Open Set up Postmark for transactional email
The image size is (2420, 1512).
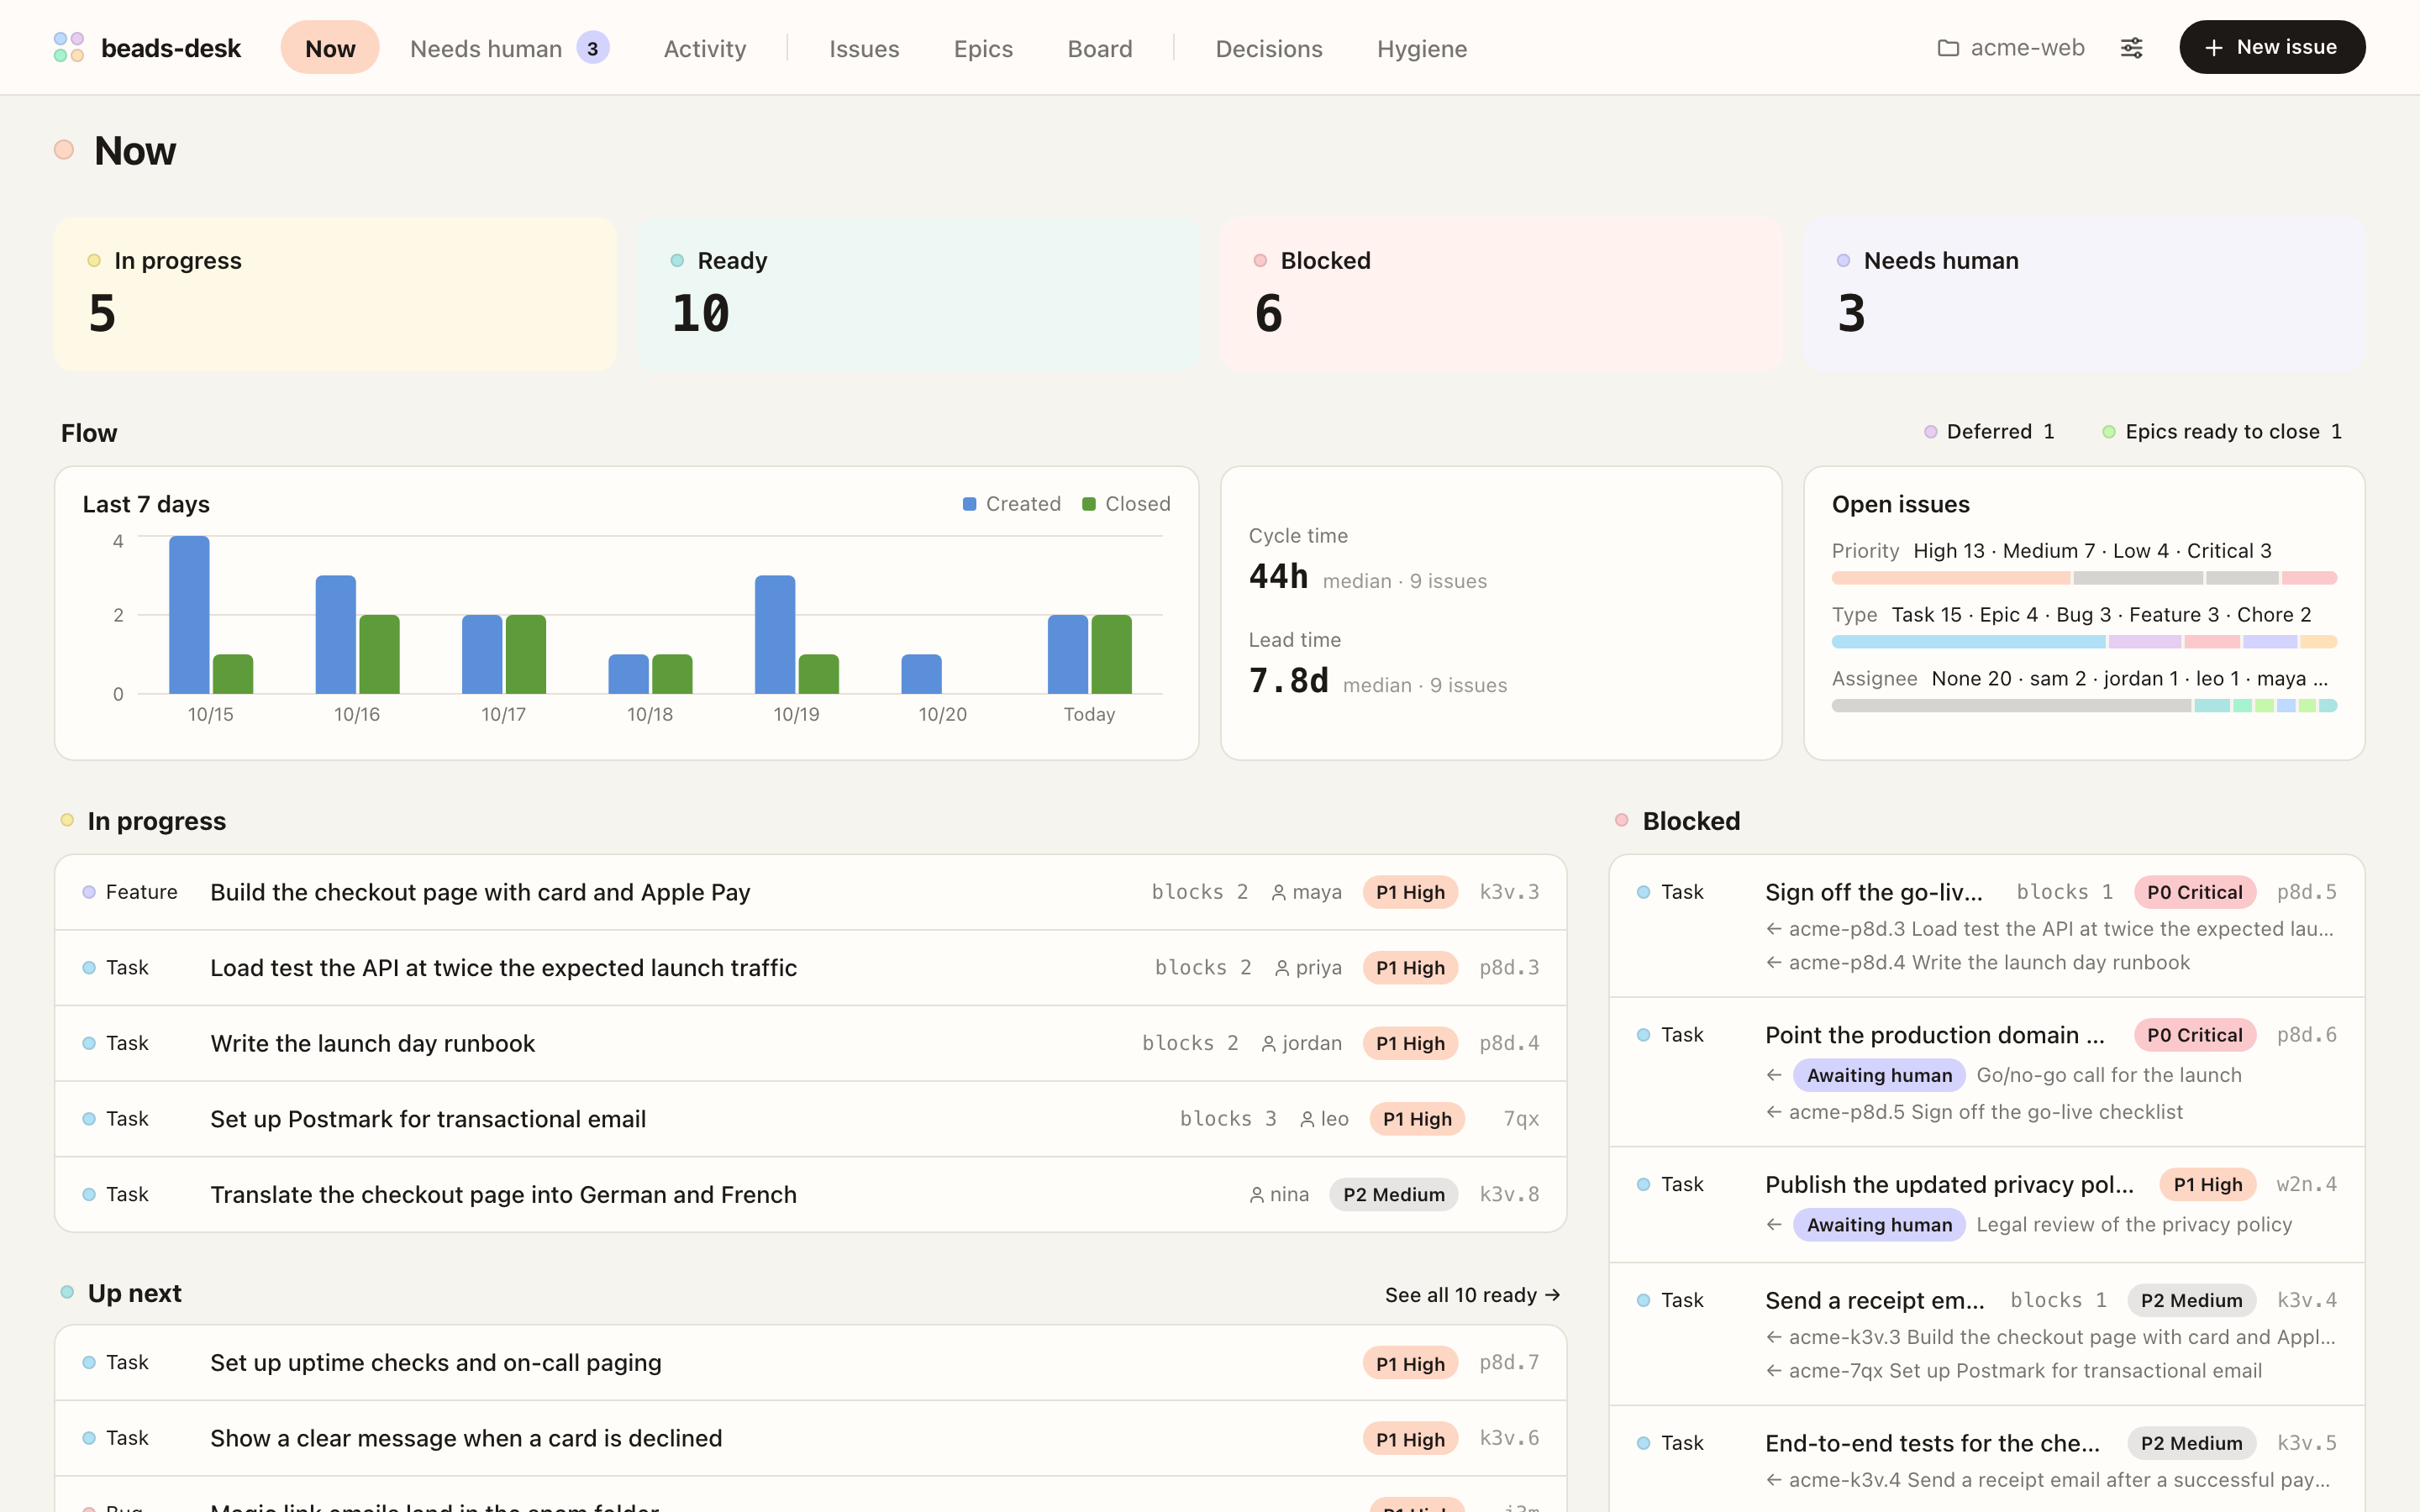(x=810, y=1119)
